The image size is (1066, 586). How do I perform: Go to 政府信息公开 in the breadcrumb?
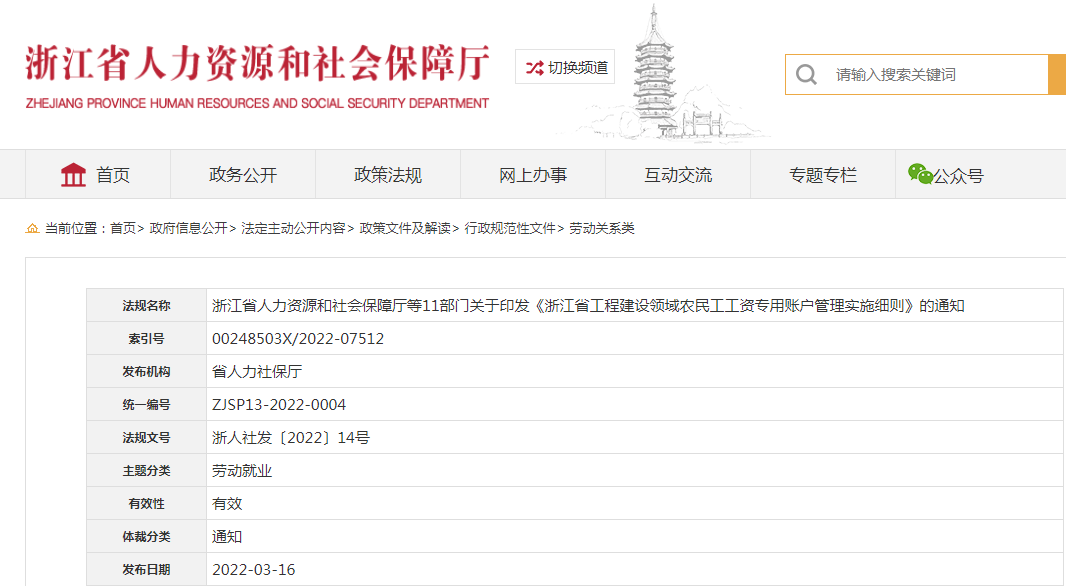point(188,228)
